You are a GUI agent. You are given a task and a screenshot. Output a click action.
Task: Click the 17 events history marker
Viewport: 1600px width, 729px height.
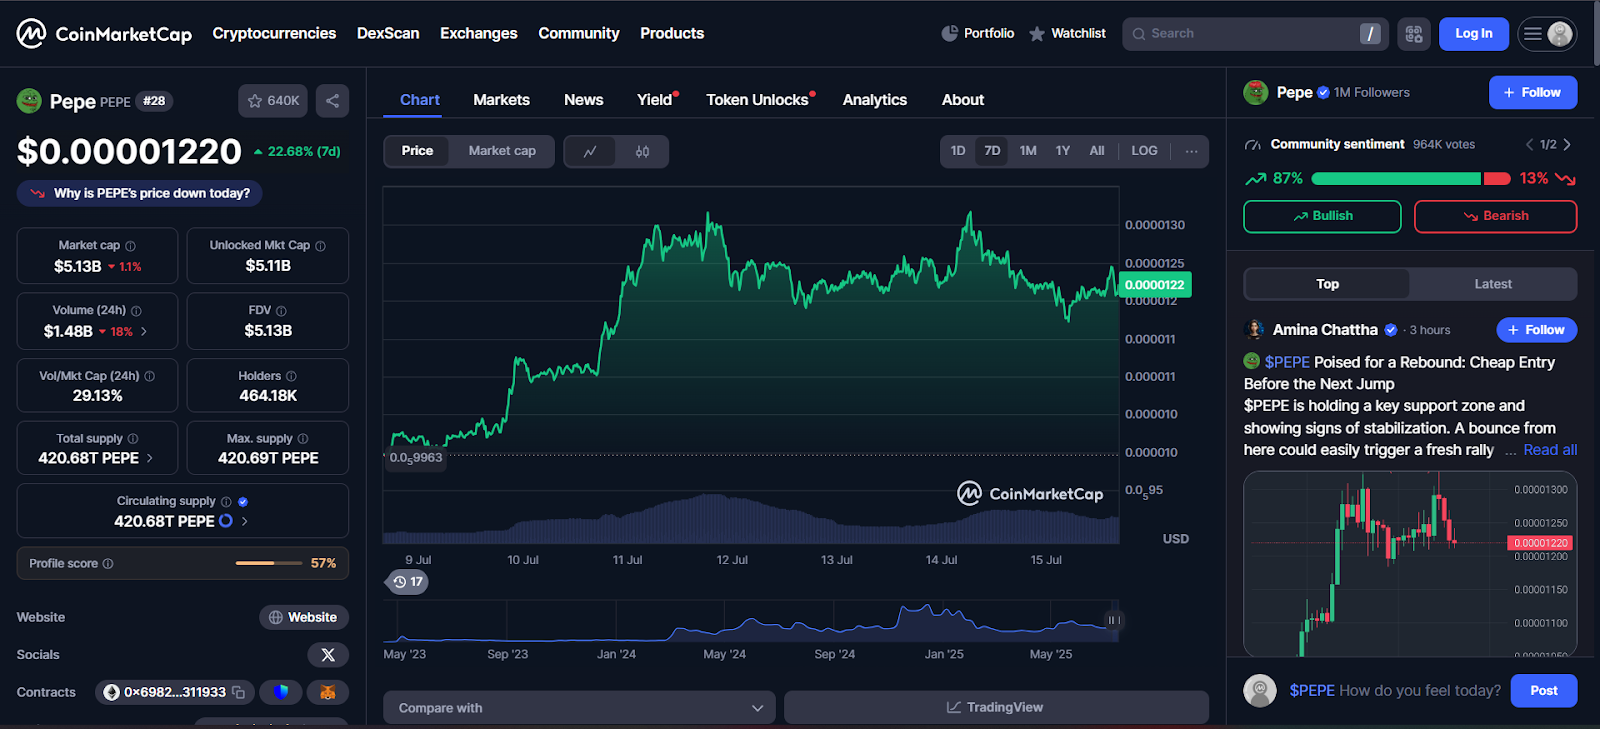click(407, 582)
